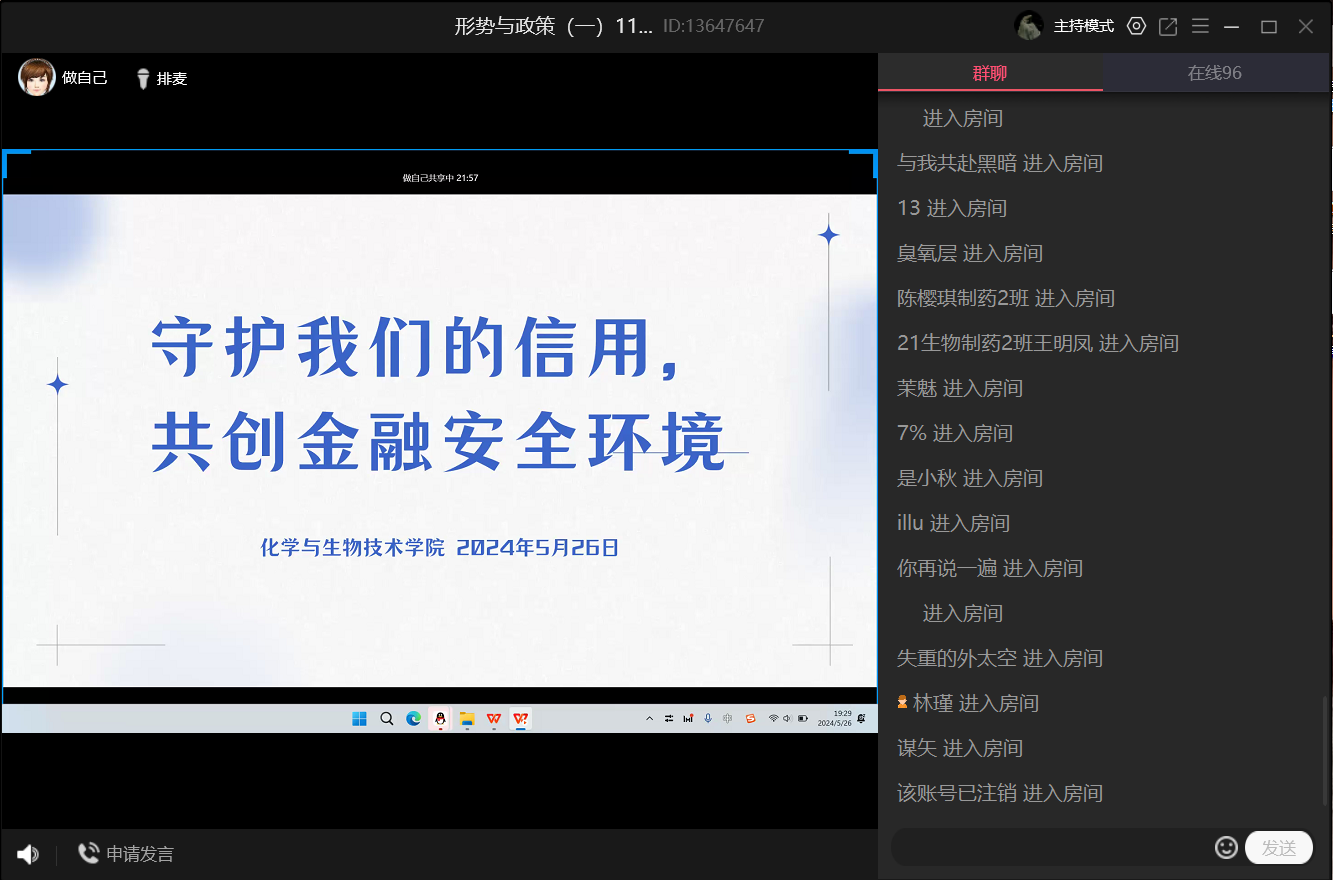Click the QQ penguin icon in shared taskbar
This screenshot has width=1333, height=880.
click(x=439, y=718)
